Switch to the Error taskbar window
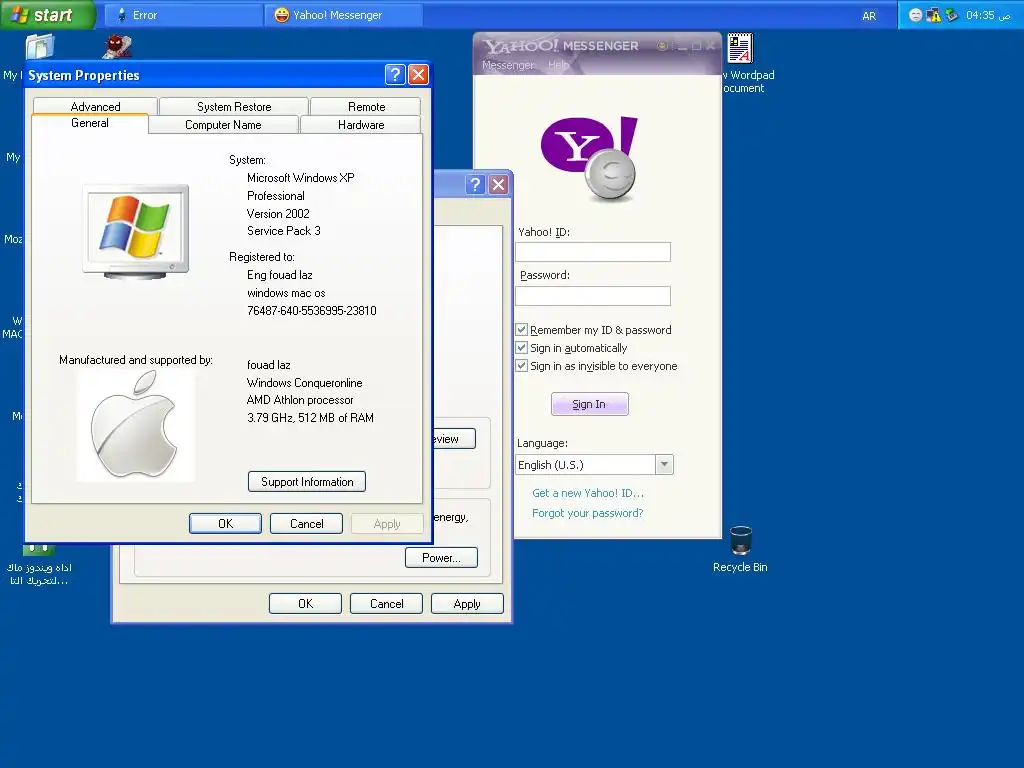The width and height of the screenshot is (1024, 768). (x=183, y=14)
